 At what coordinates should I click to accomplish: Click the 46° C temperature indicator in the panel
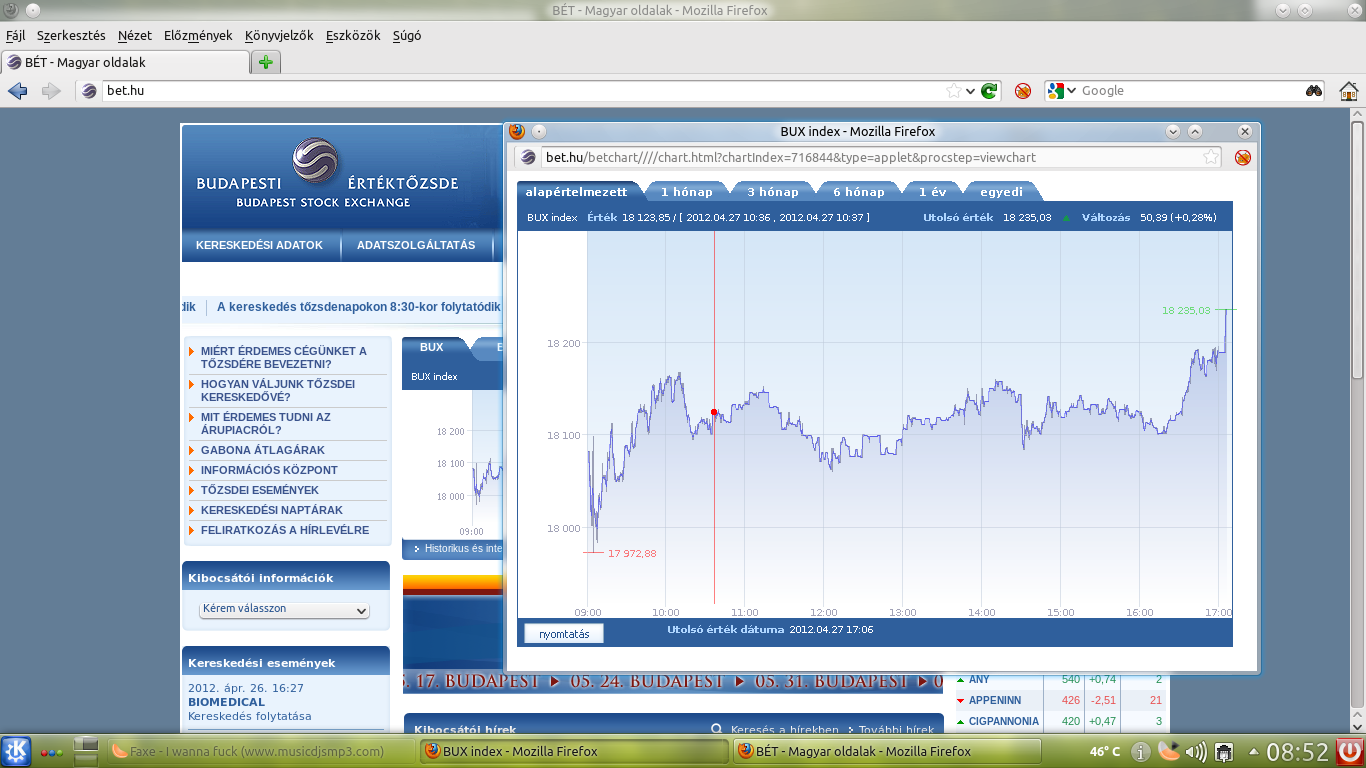click(x=1104, y=751)
